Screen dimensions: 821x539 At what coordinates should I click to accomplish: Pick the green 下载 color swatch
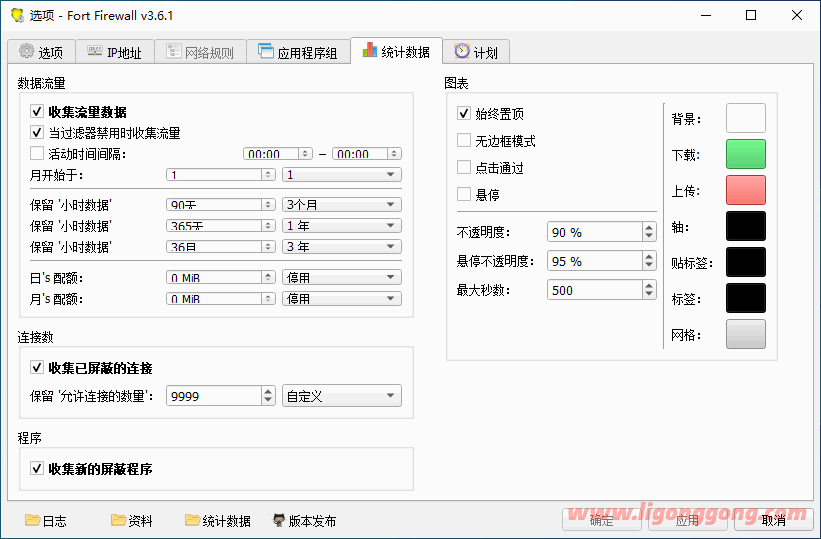tap(745, 154)
